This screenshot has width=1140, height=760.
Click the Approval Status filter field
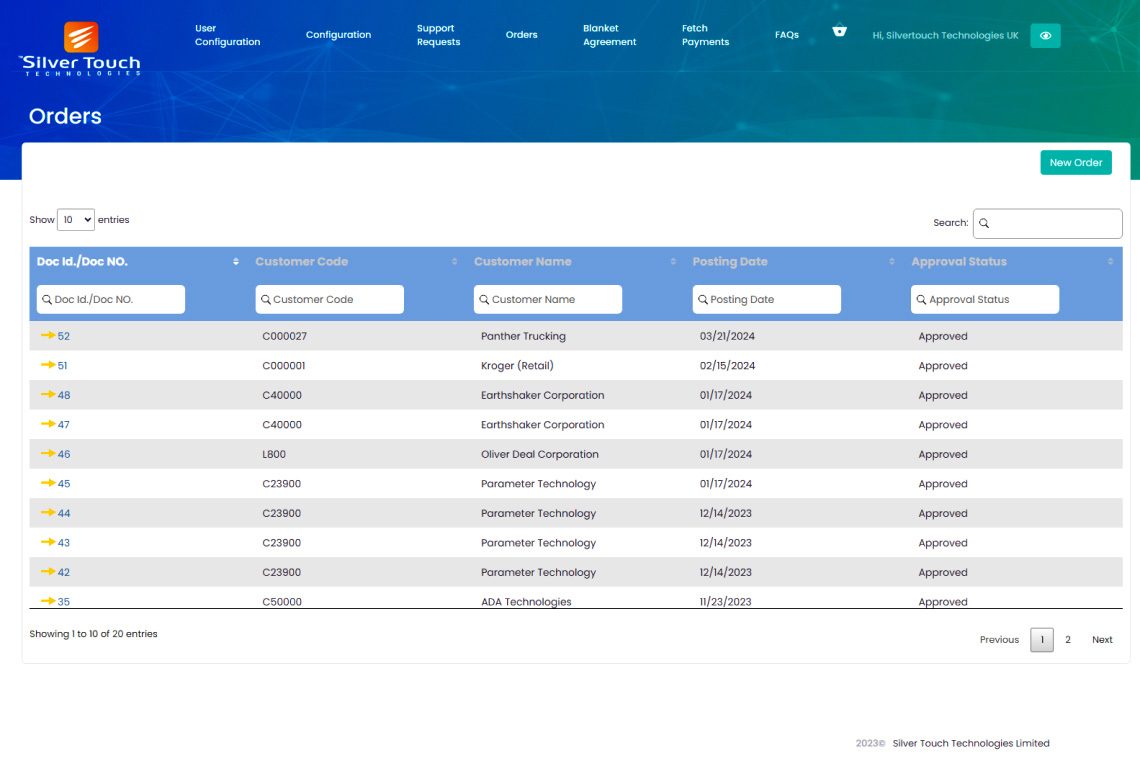(x=984, y=299)
